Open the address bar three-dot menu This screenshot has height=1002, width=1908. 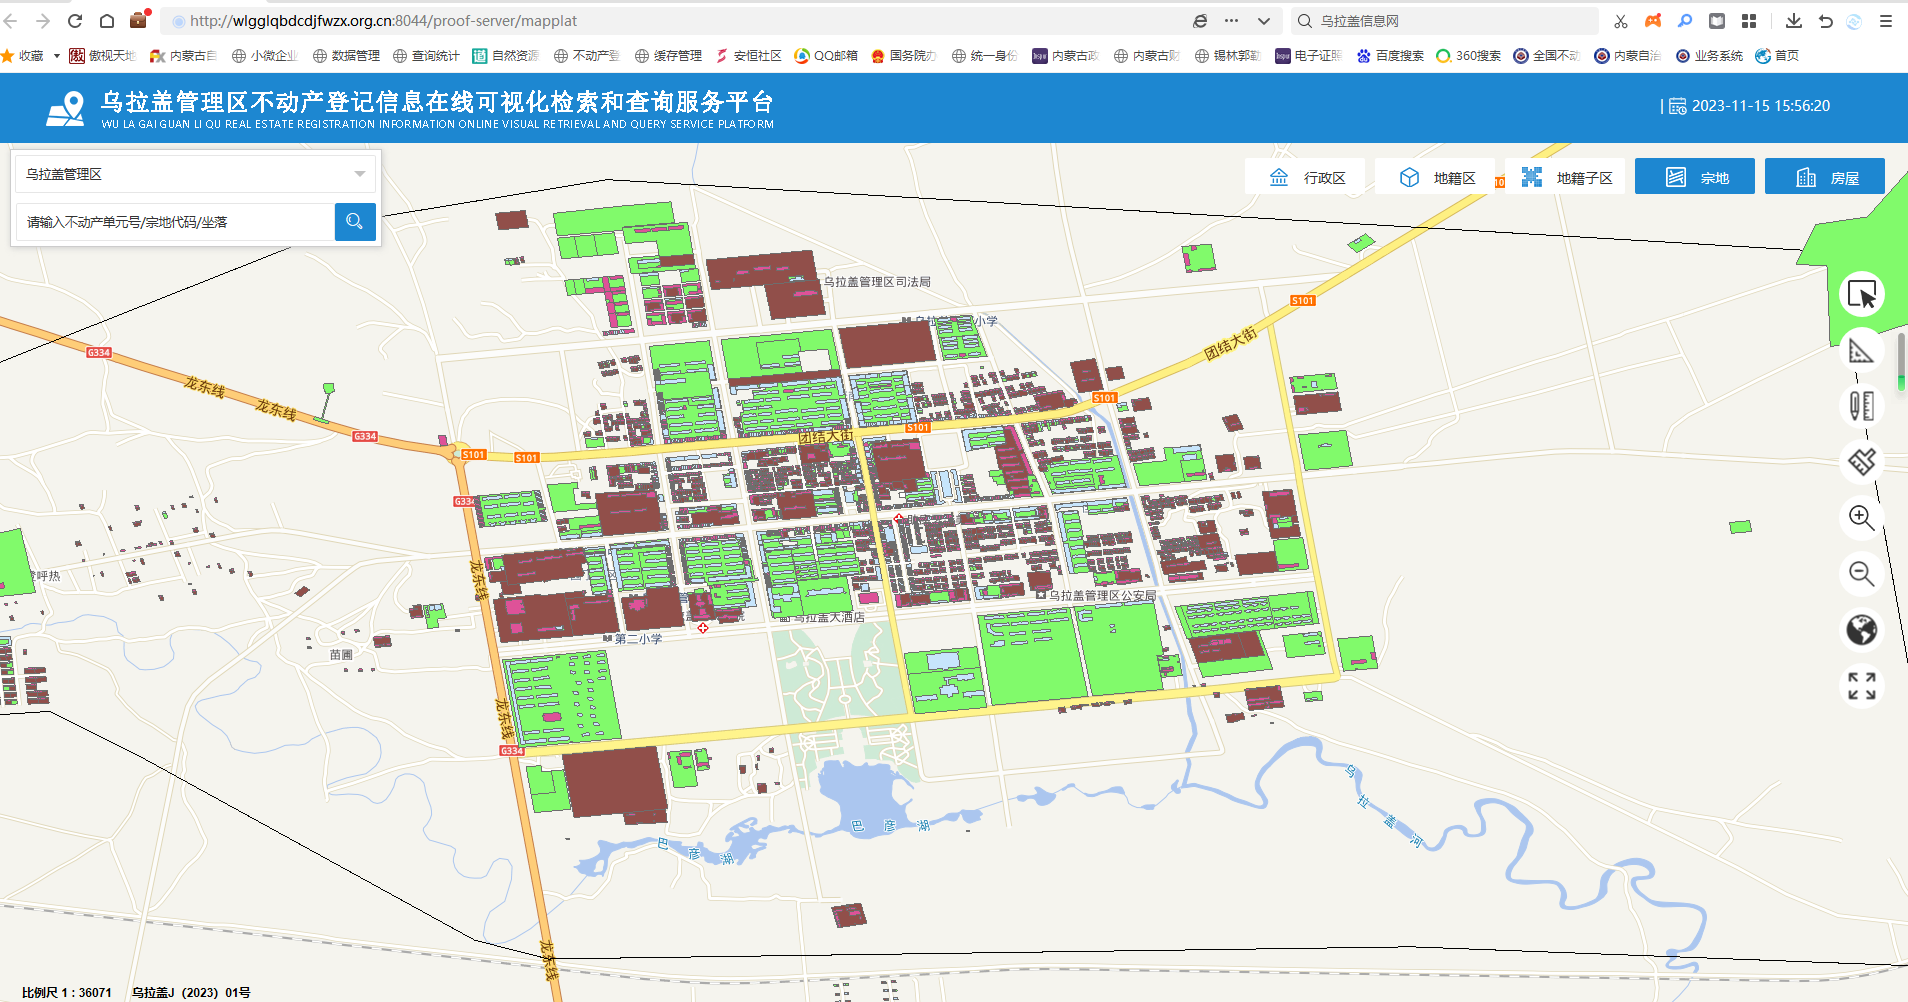pos(1232,21)
